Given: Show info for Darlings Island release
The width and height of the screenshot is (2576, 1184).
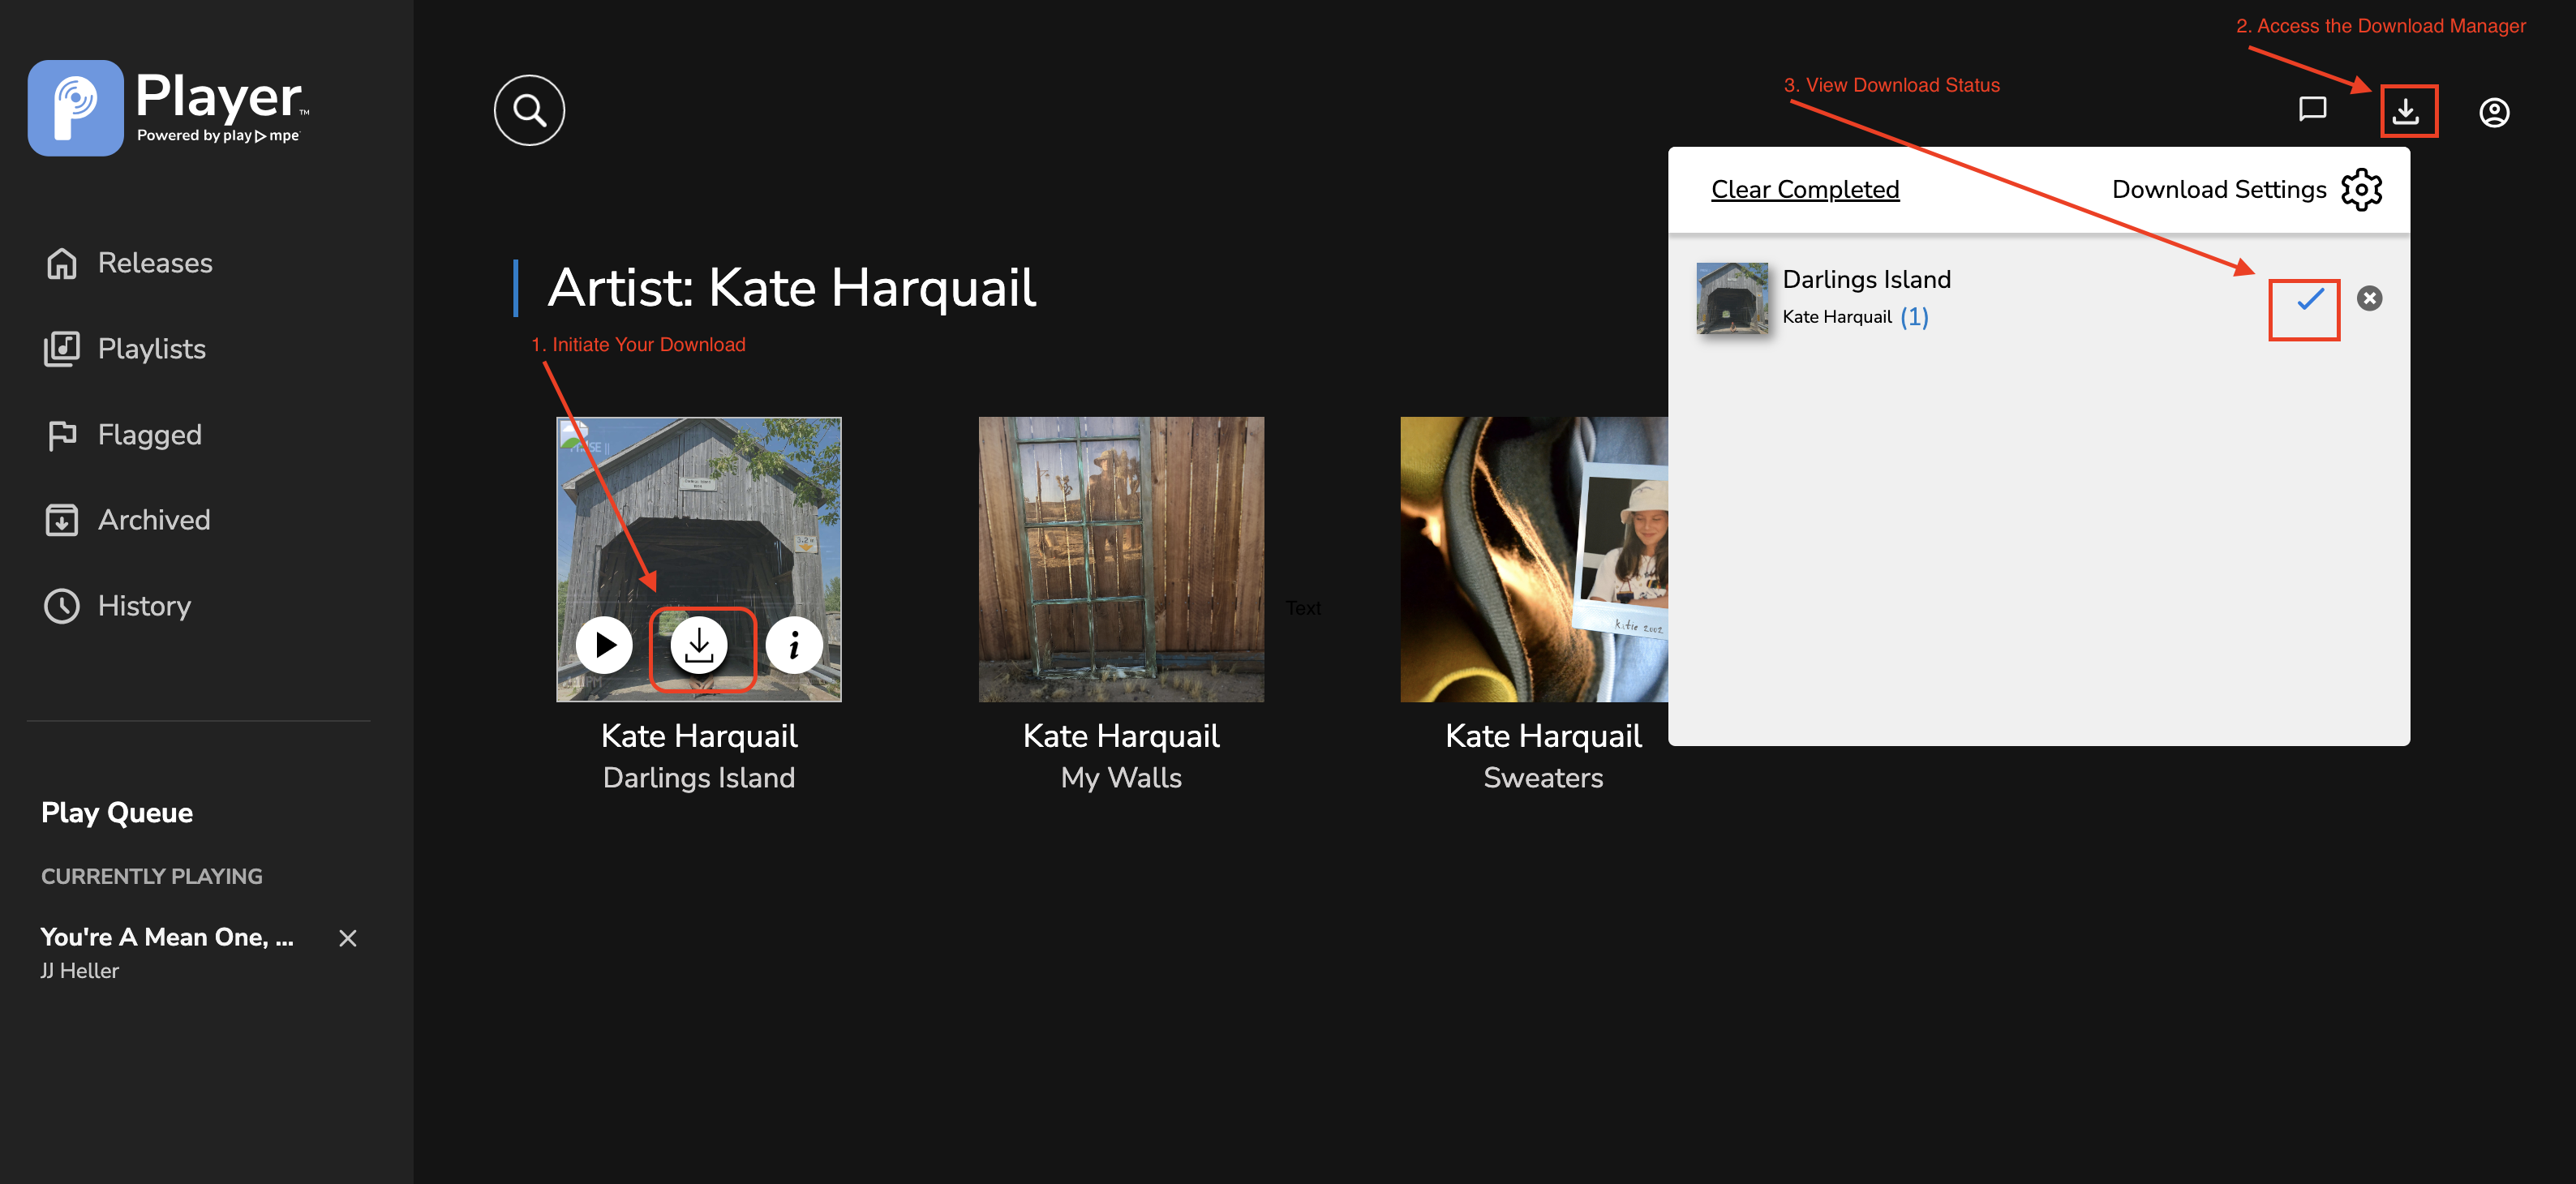Looking at the screenshot, I should coord(794,646).
